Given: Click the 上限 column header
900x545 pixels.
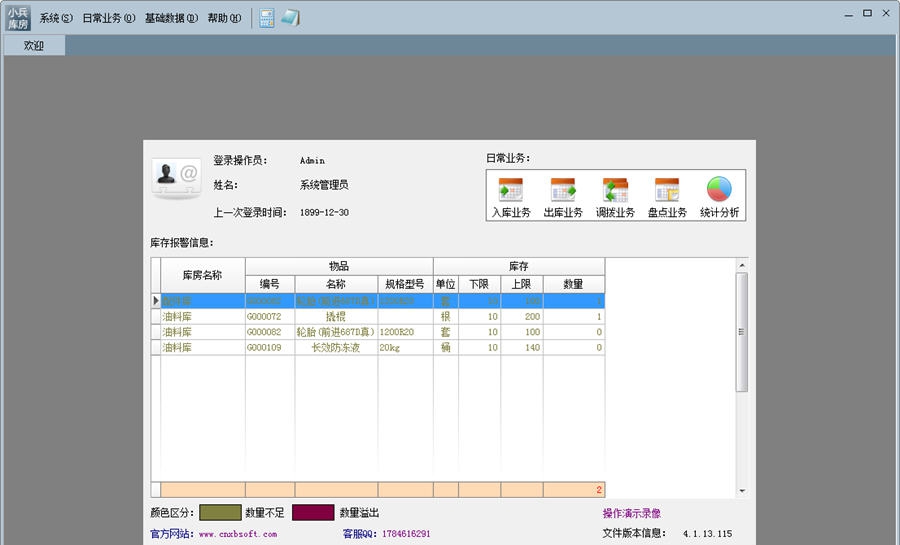Looking at the screenshot, I should [x=522, y=284].
